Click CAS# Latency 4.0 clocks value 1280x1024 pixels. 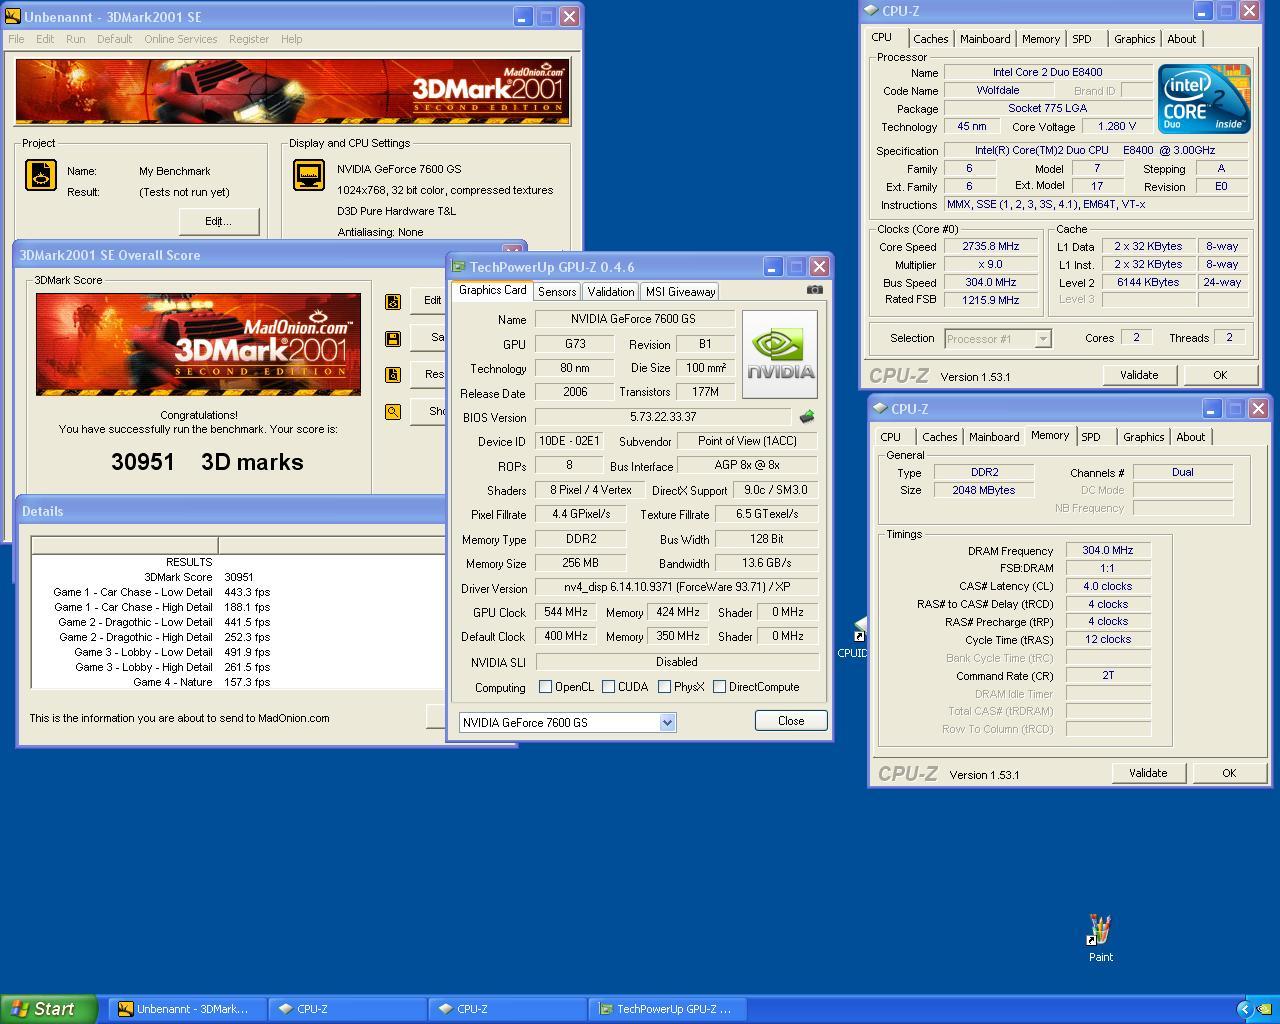(1108, 586)
